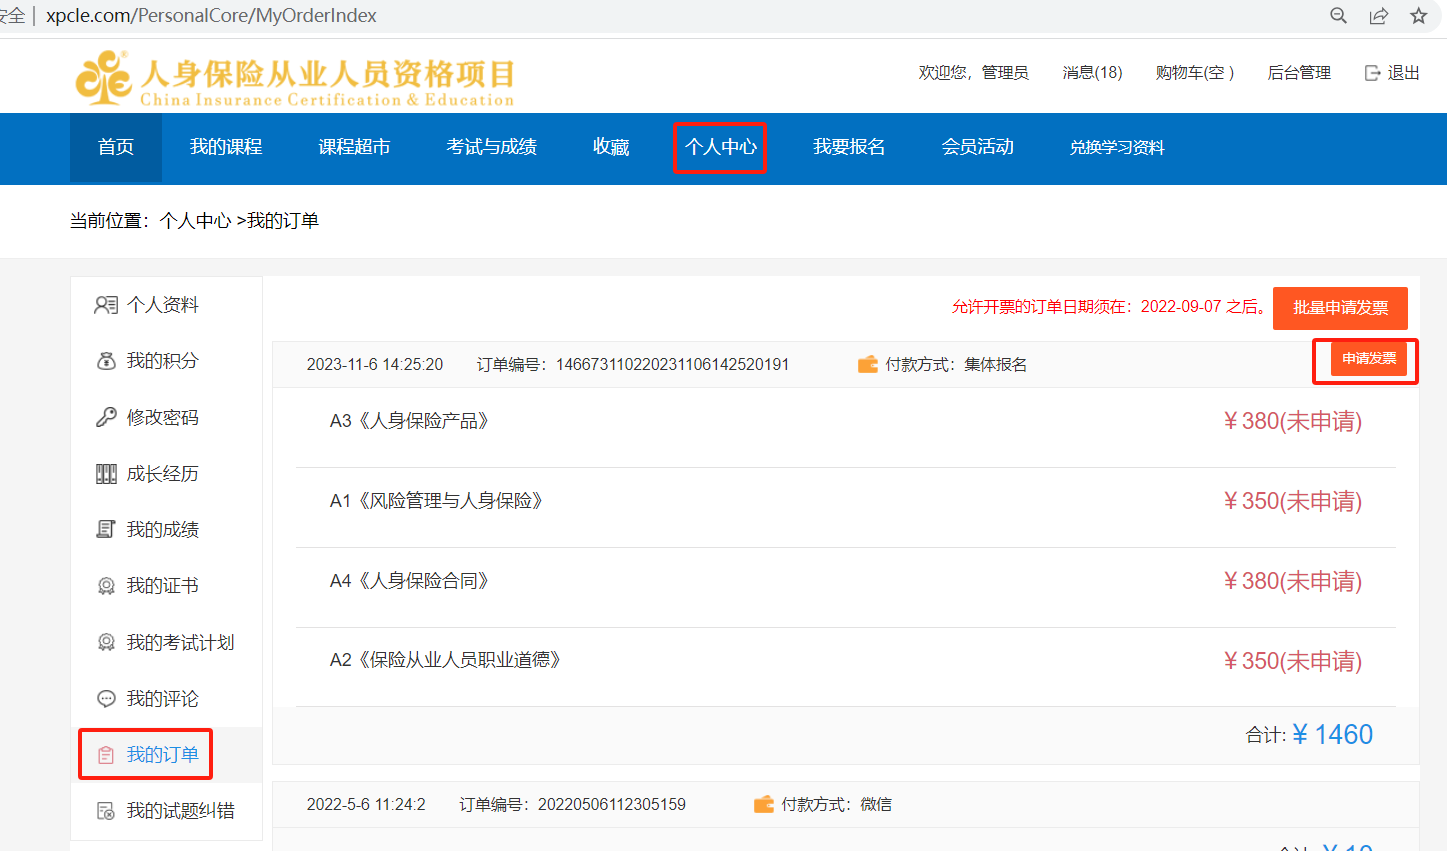The height and width of the screenshot is (851, 1447).
Task: Click the 我的试题纠错 correction icon
Action: click(105, 810)
